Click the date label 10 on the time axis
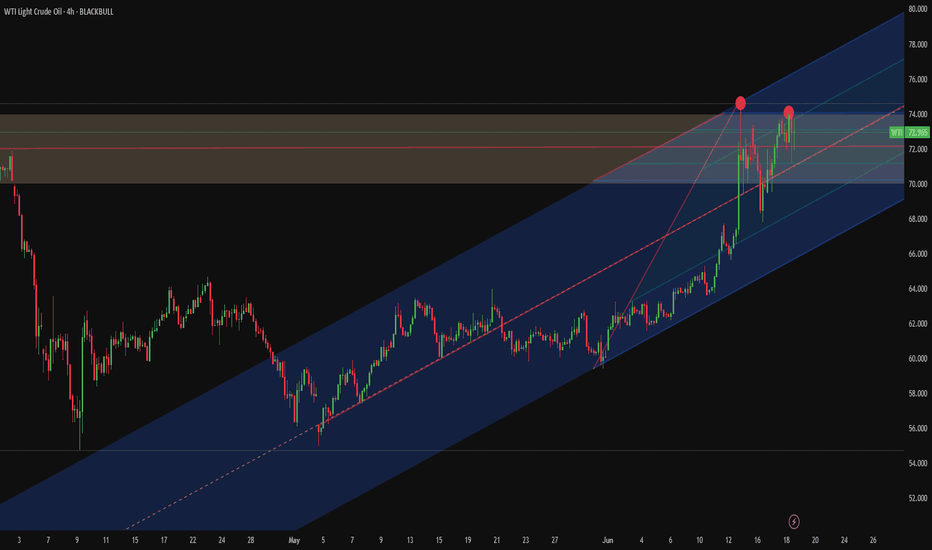The image size is (932, 550). click(x=700, y=540)
